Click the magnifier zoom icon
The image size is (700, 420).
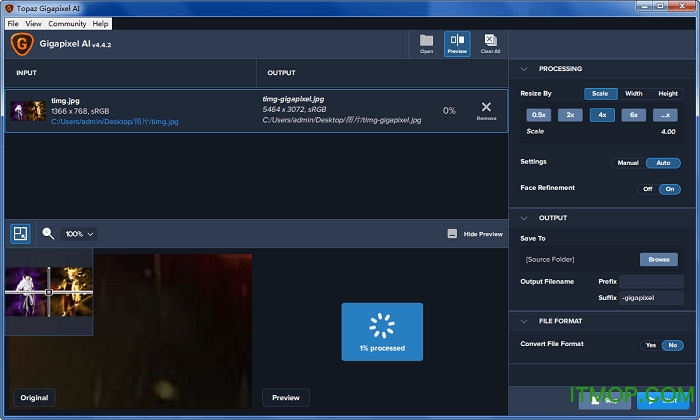click(x=48, y=233)
